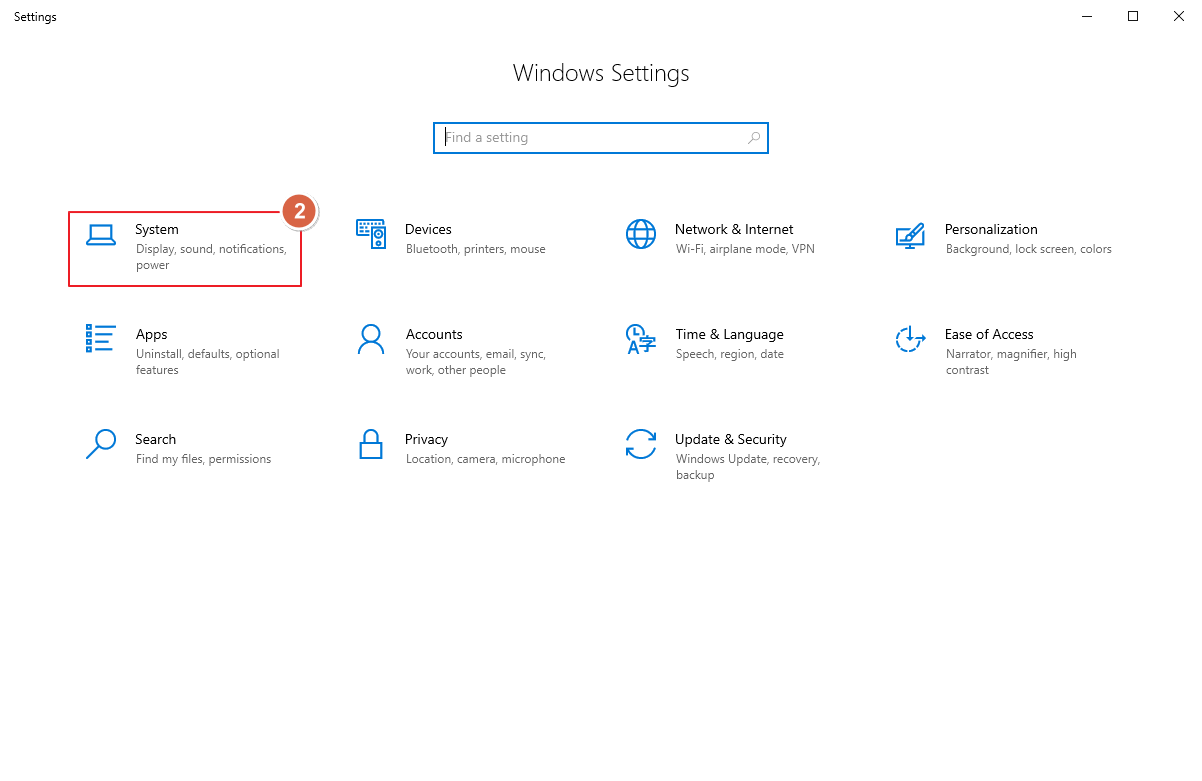1202x781 pixels.
Task: Open the Network & Internet globe icon
Action: tap(641, 234)
